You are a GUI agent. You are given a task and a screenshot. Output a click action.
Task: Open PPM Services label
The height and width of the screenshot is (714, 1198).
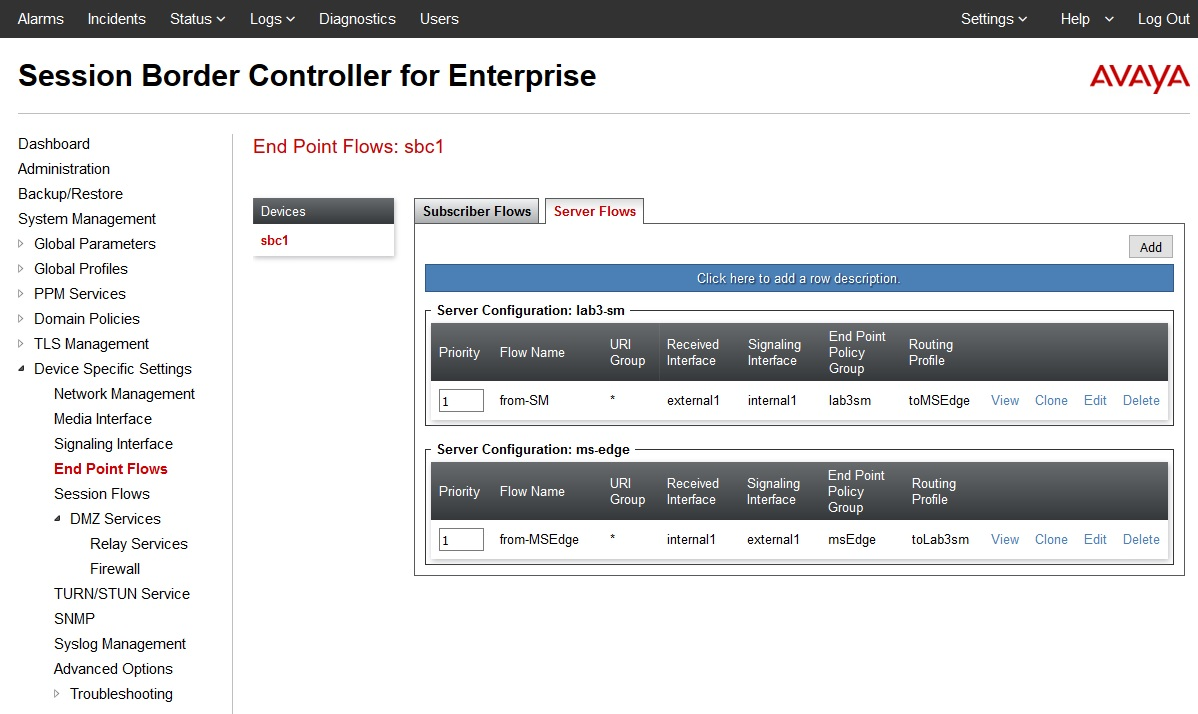pos(79,294)
